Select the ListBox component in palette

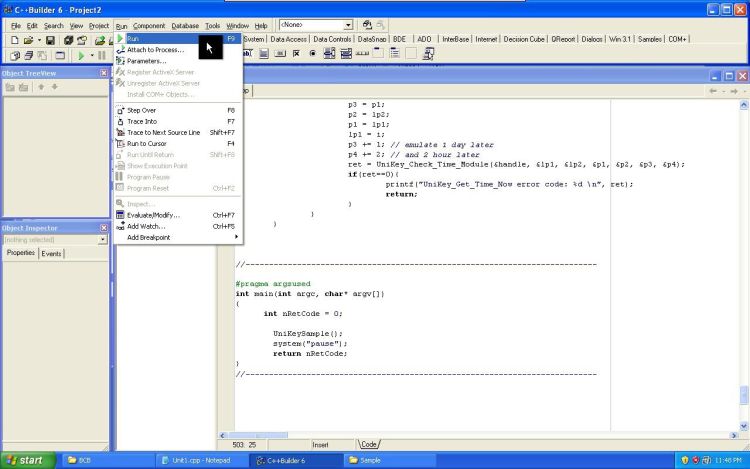pos(330,54)
